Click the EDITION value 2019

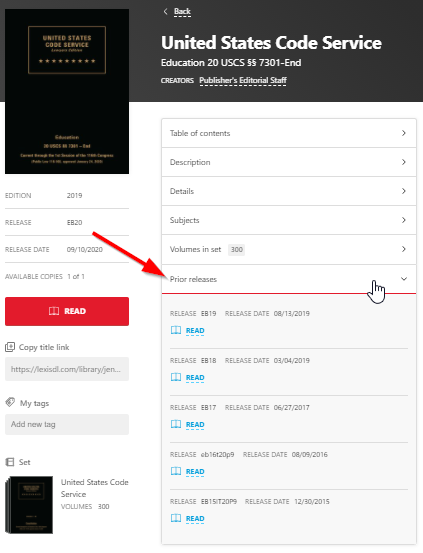(74, 195)
